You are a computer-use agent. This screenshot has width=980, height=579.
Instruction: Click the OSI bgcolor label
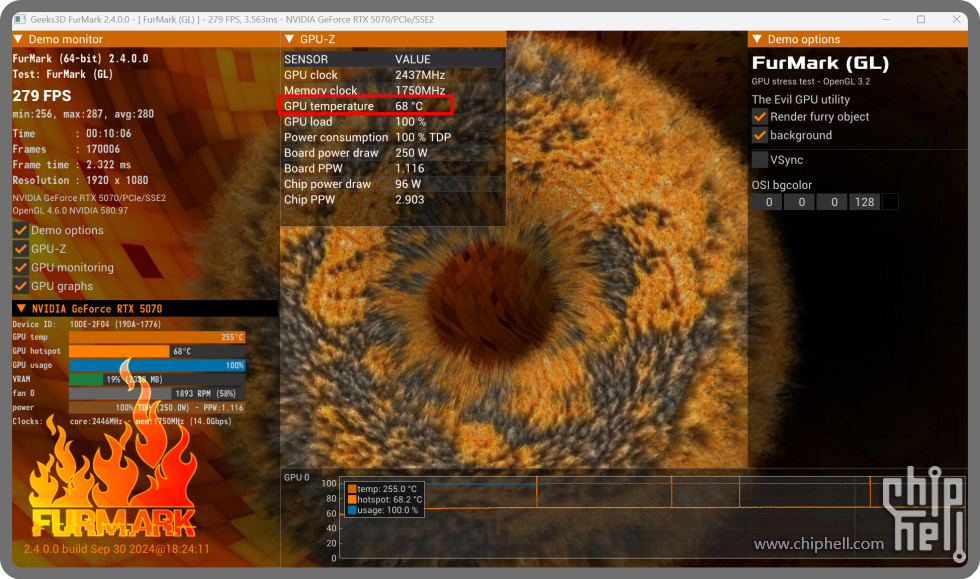point(782,185)
